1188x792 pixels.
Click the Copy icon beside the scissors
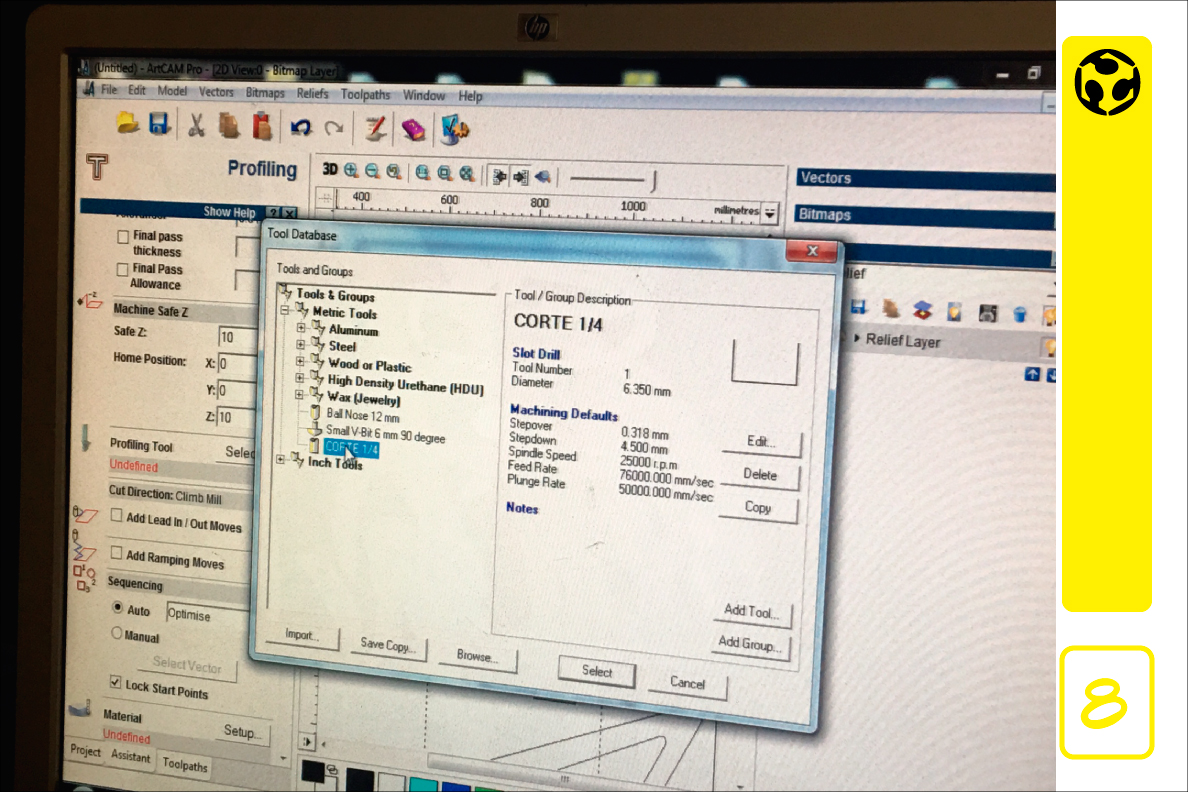pos(229,126)
